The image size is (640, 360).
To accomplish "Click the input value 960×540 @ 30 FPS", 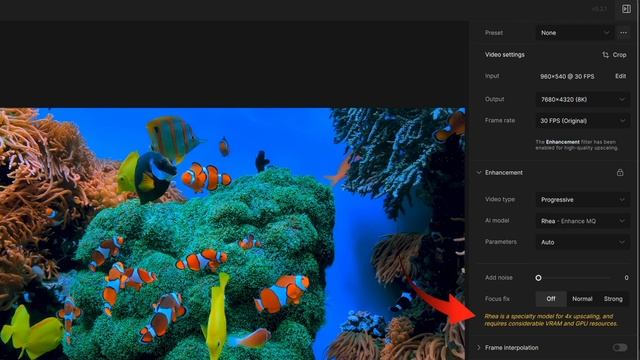I will (x=567, y=76).
